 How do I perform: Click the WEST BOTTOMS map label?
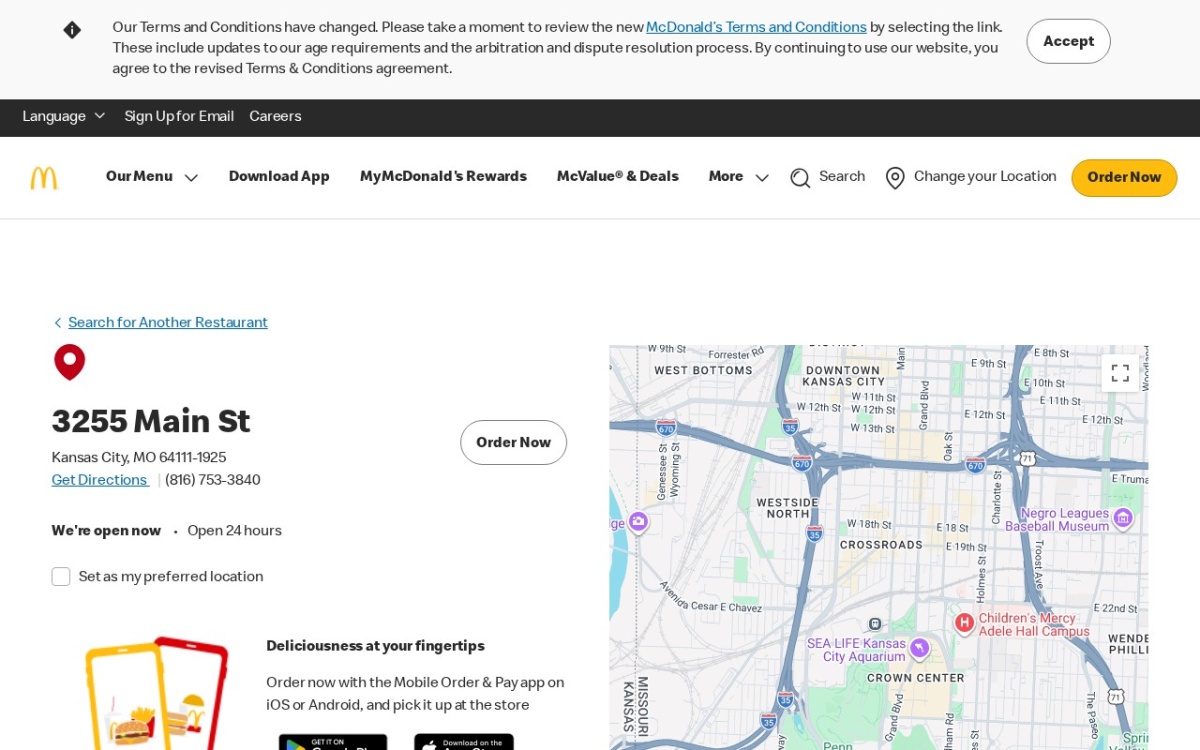(703, 370)
